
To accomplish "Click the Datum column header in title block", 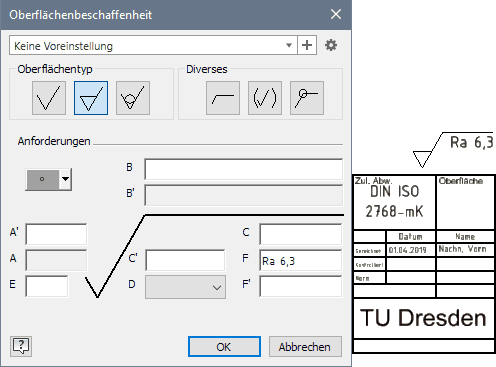I will [x=410, y=237].
